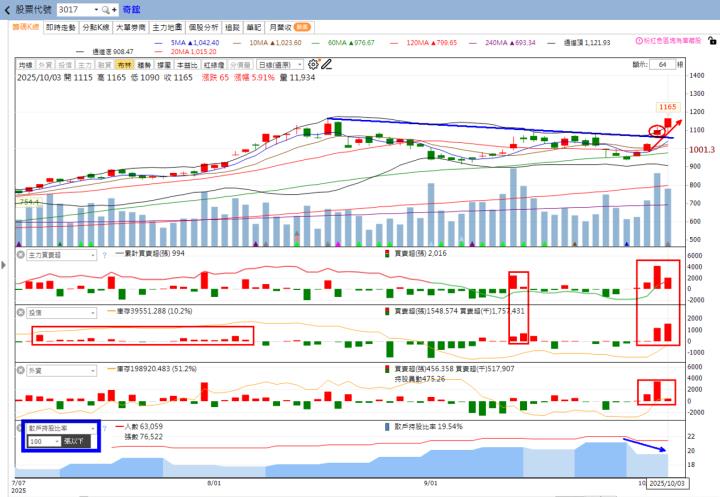This screenshot has height=497, width=720.
Task: Toggle 融資 overlay on chart toolbar
Action: click(x=104, y=65)
